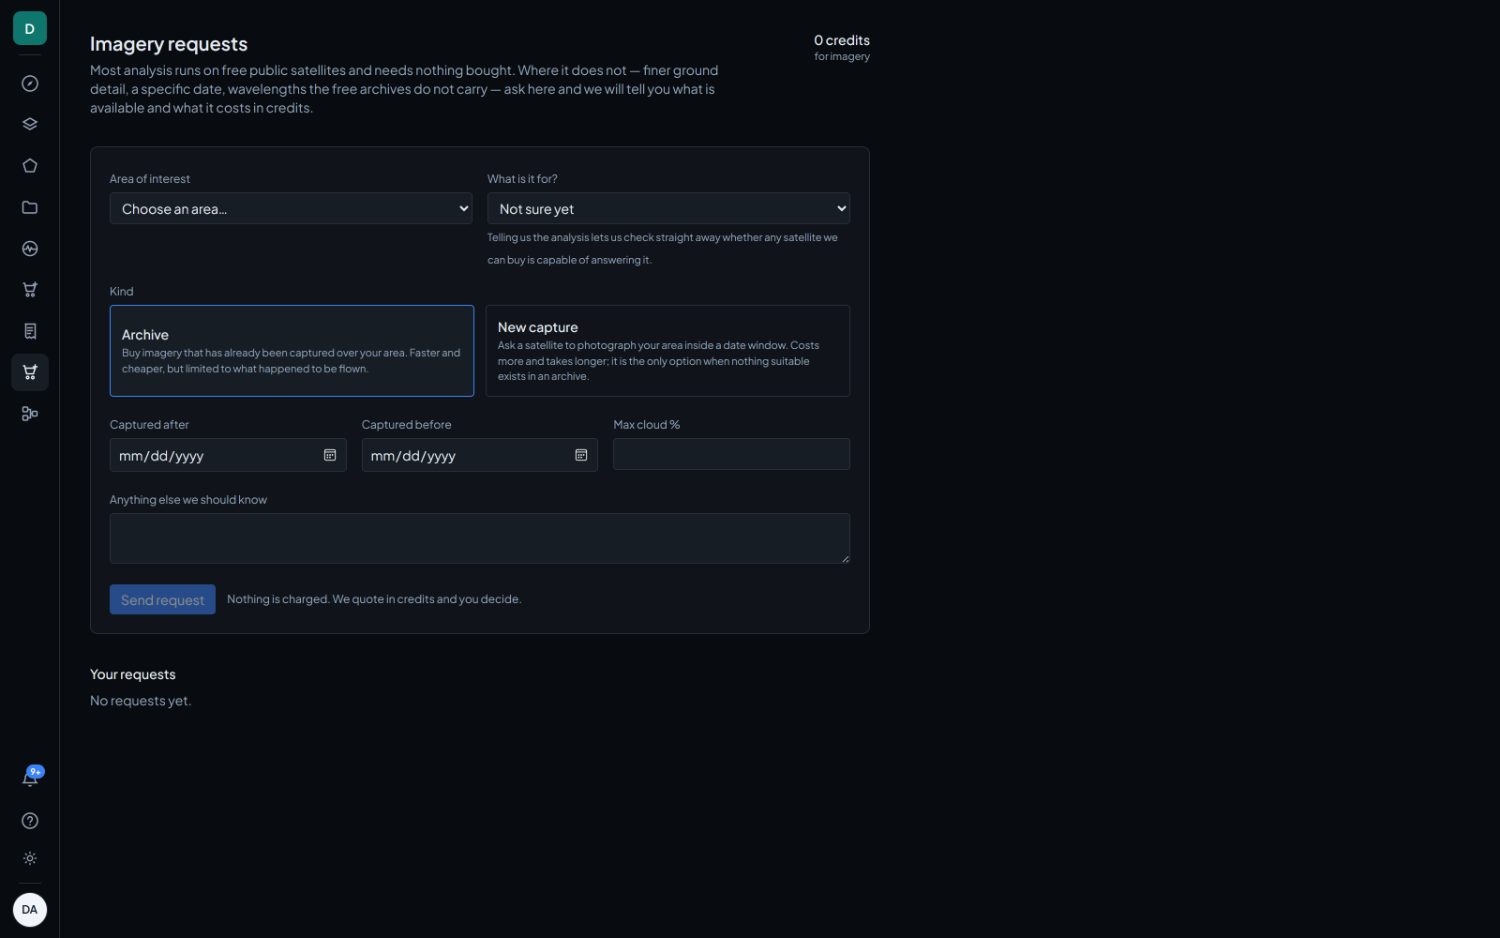Click the No requests yet text

pos(141,701)
